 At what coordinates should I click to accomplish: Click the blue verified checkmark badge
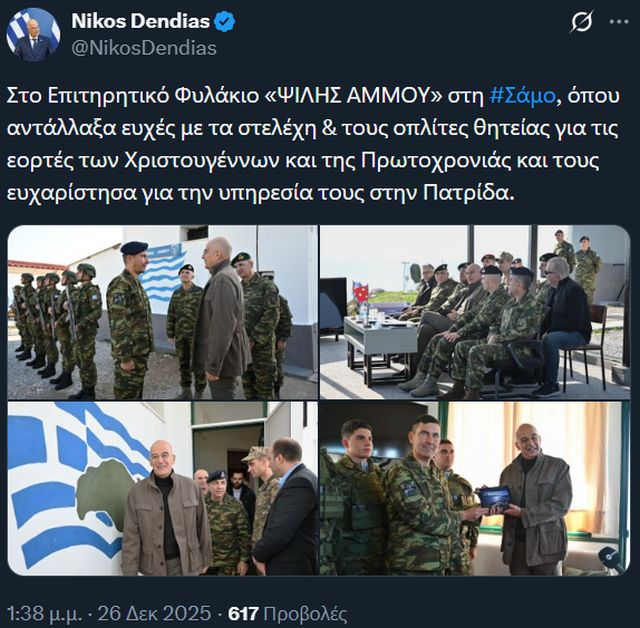(225, 21)
